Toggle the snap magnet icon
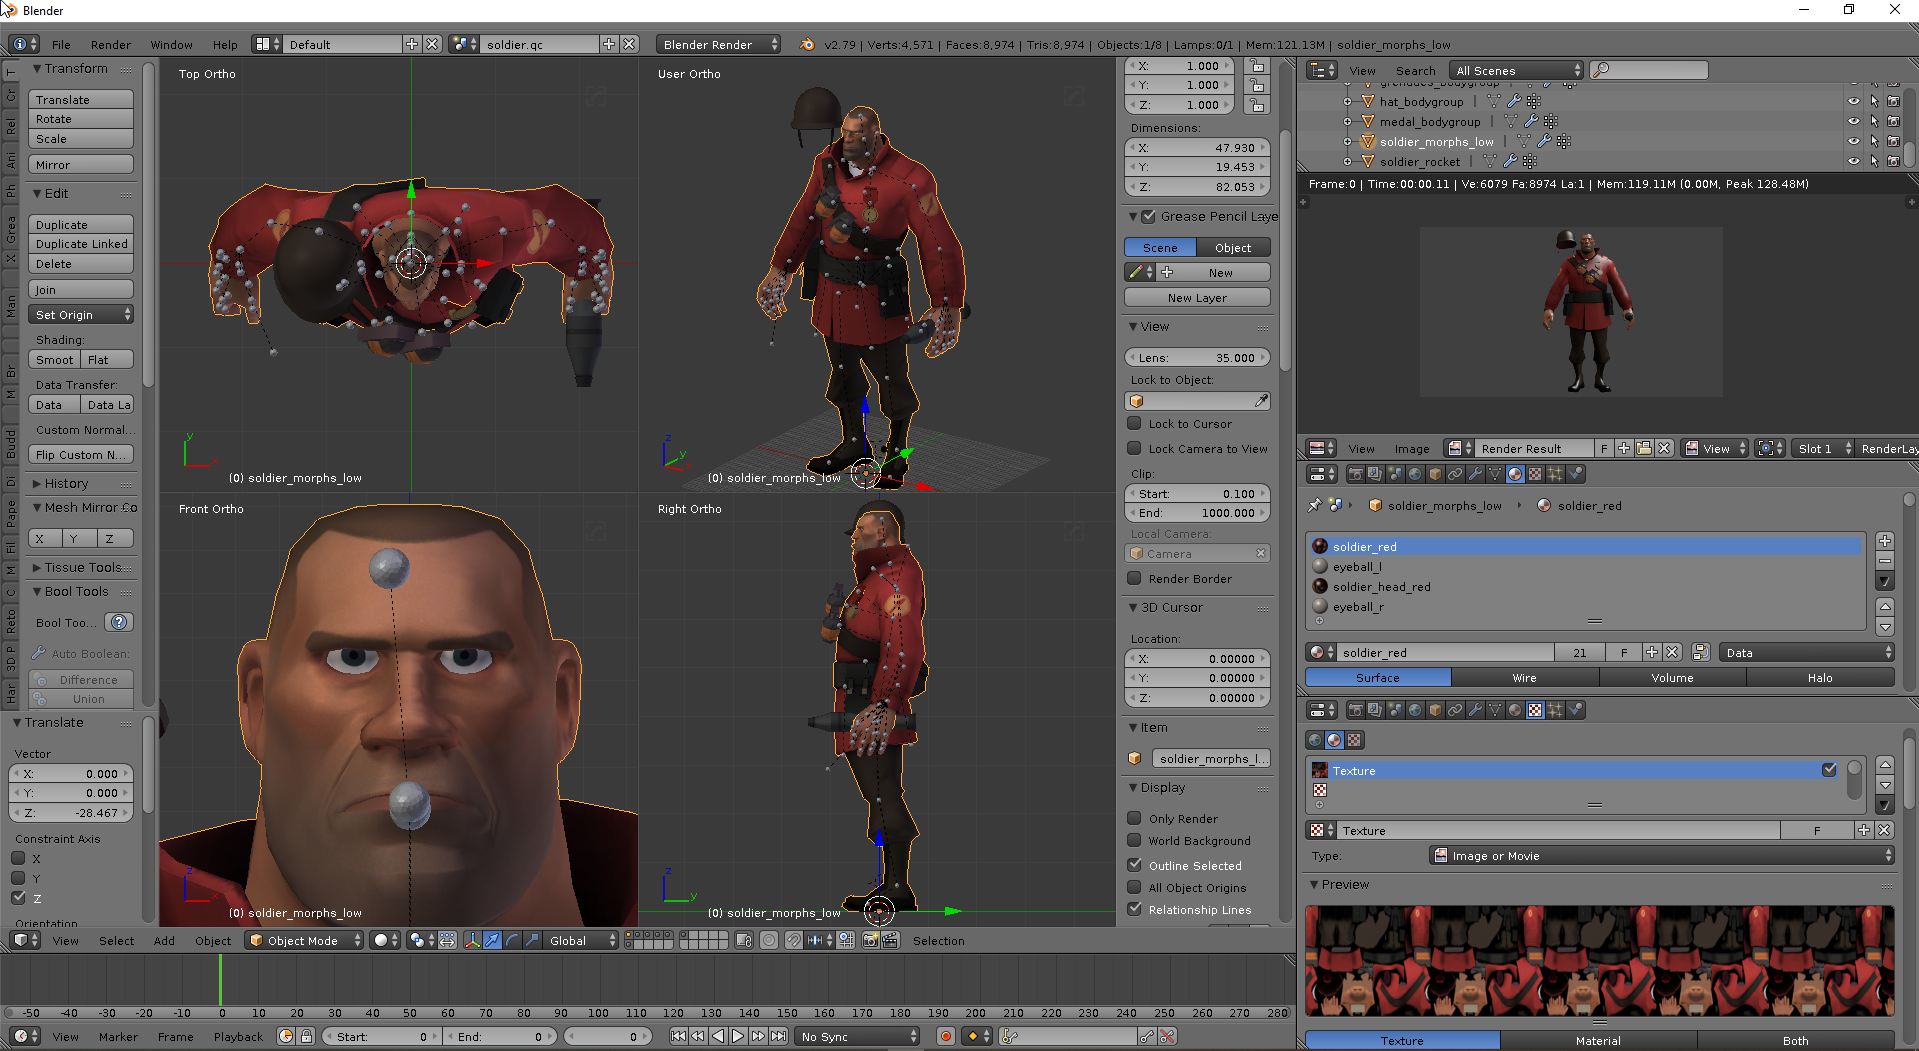This screenshot has height=1051, width=1919. point(793,940)
